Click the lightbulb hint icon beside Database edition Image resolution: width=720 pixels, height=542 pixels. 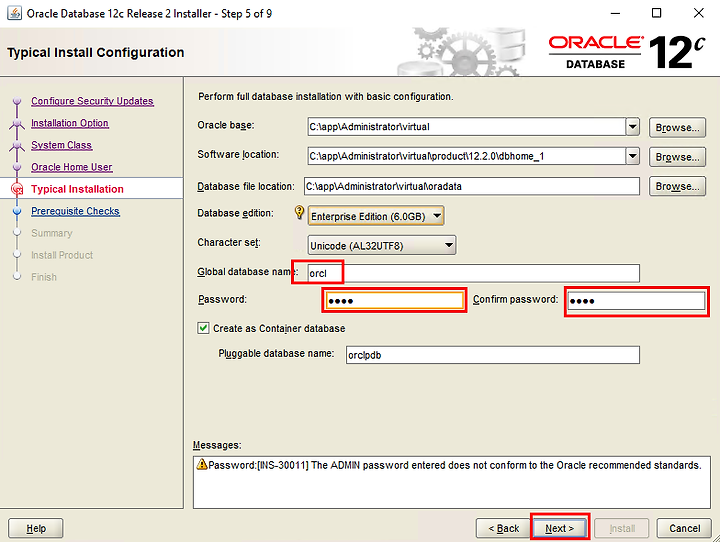299,213
